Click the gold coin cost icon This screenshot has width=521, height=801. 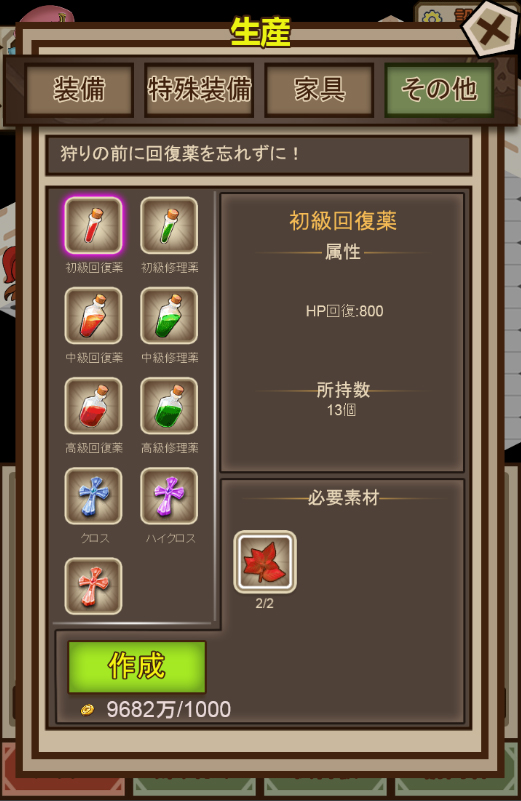pyautogui.click(x=87, y=709)
